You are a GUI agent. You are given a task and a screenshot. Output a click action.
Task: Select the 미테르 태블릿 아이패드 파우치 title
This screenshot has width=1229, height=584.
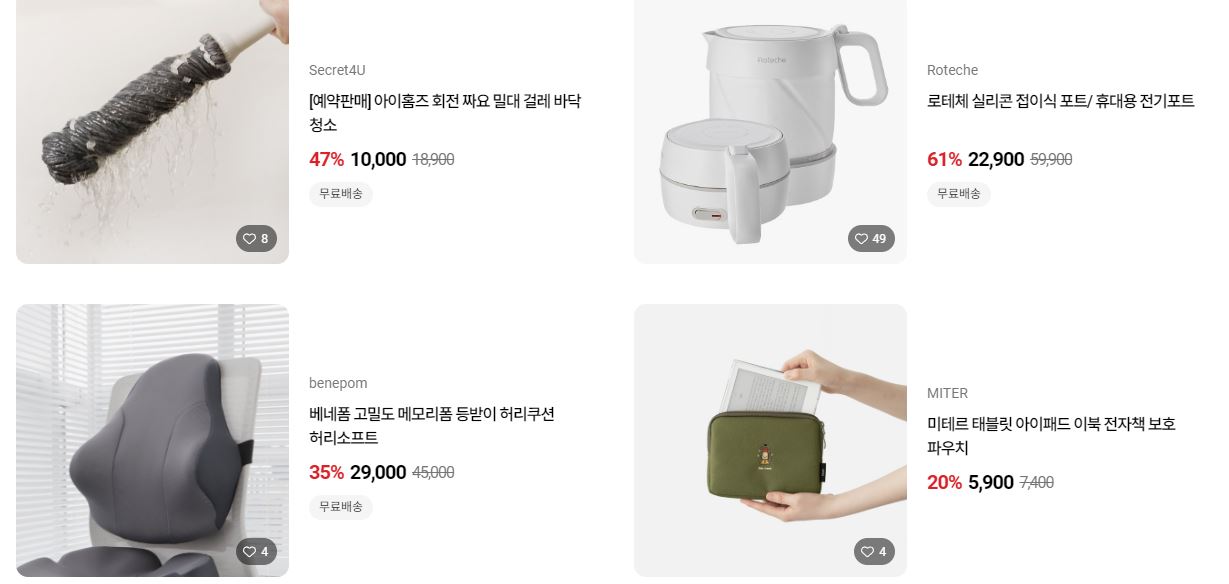1051,436
